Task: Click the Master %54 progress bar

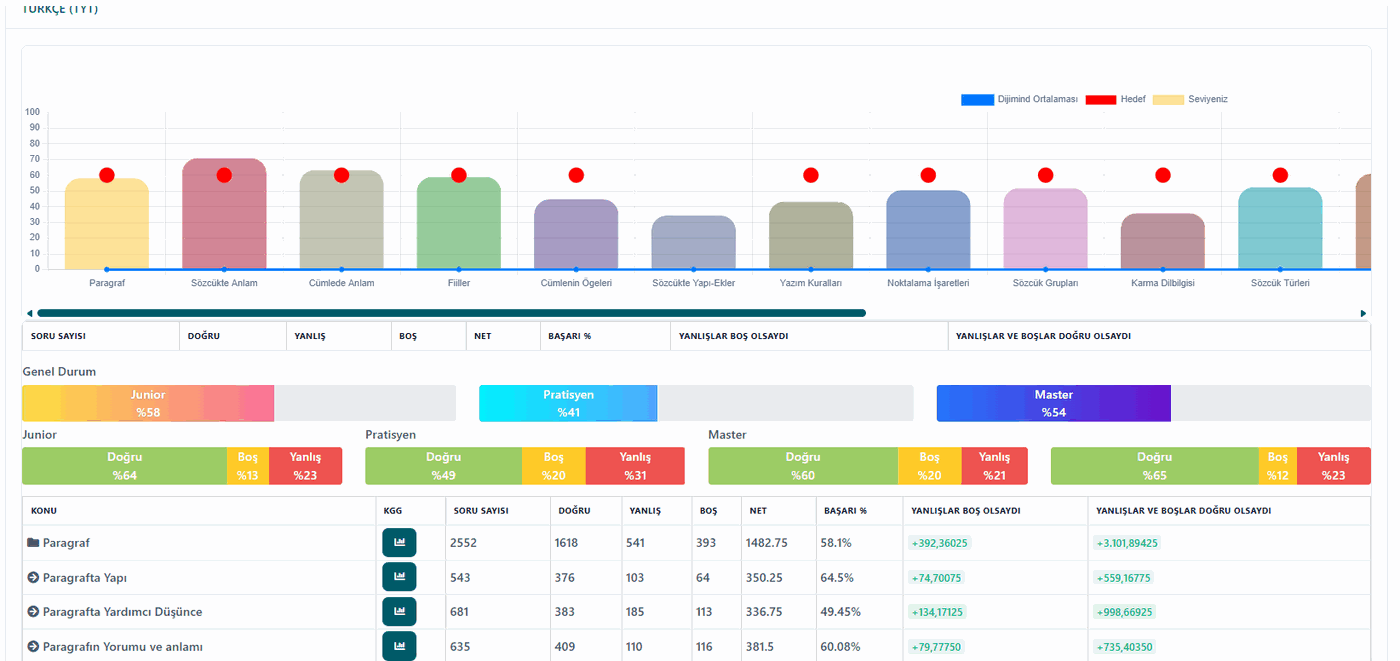Action: click(1054, 403)
